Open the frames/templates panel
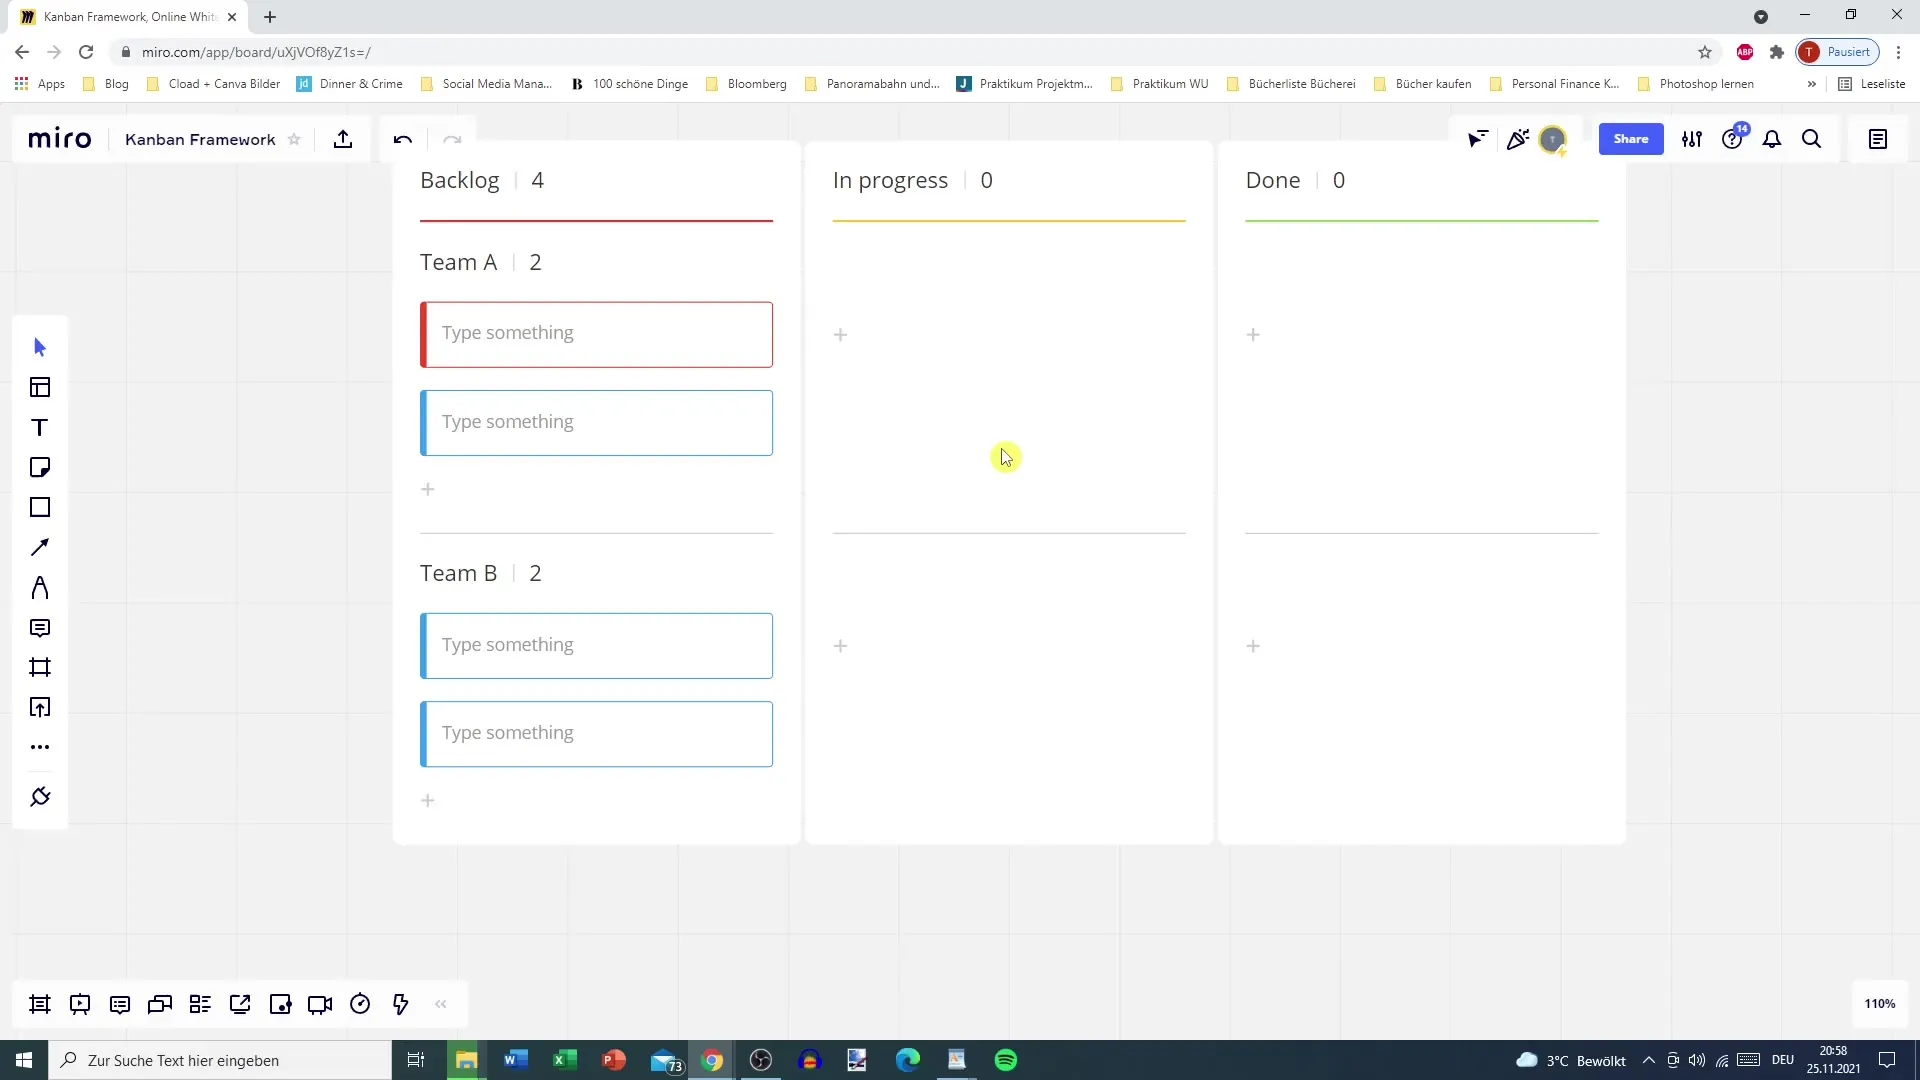Image resolution: width=1920 pixels, height=1080 pixels. click(40, 388)
